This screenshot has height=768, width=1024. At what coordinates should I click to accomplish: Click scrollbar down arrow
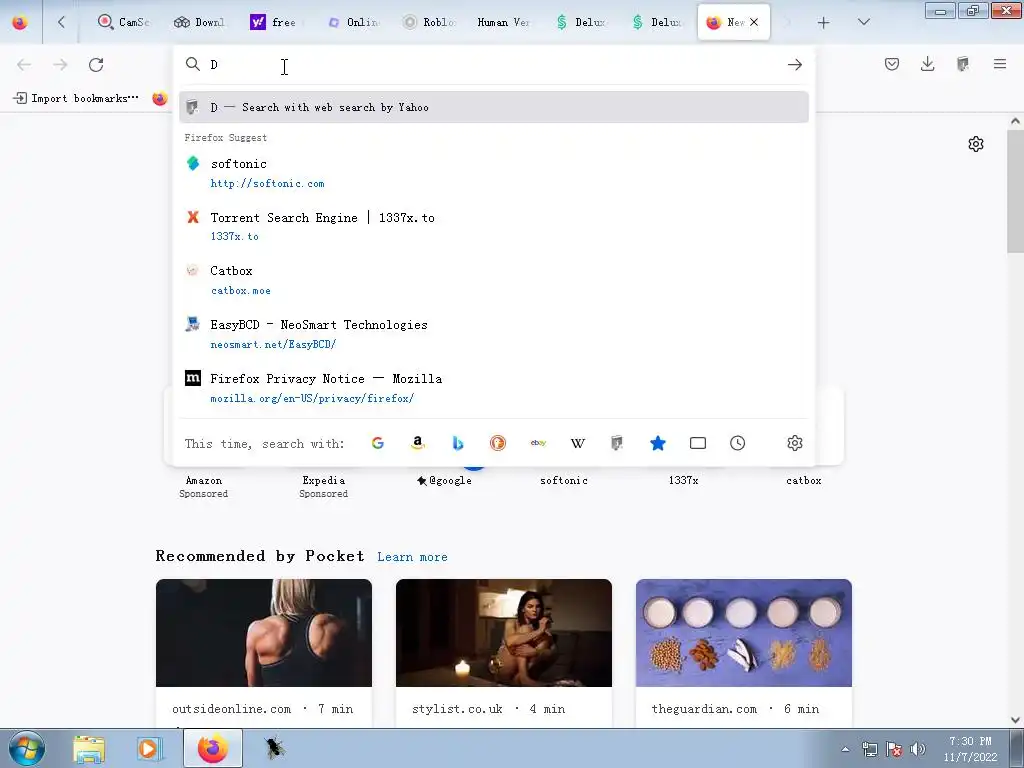[x=1016, y=720]
